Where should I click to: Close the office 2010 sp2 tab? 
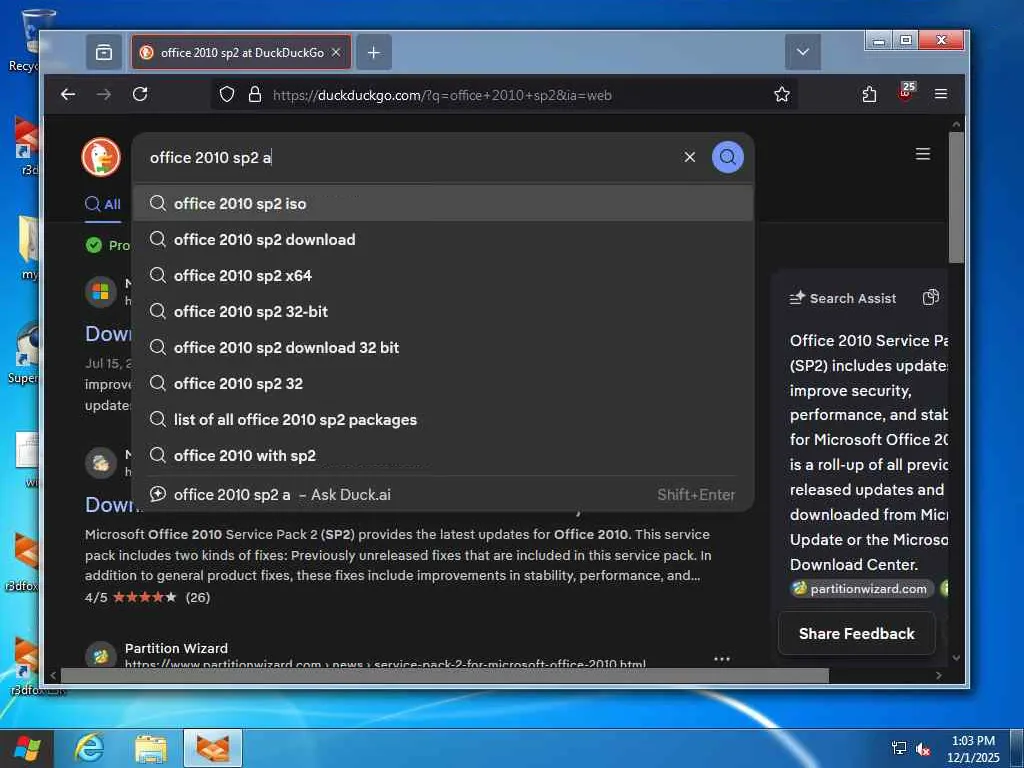(x=336, y=53)
